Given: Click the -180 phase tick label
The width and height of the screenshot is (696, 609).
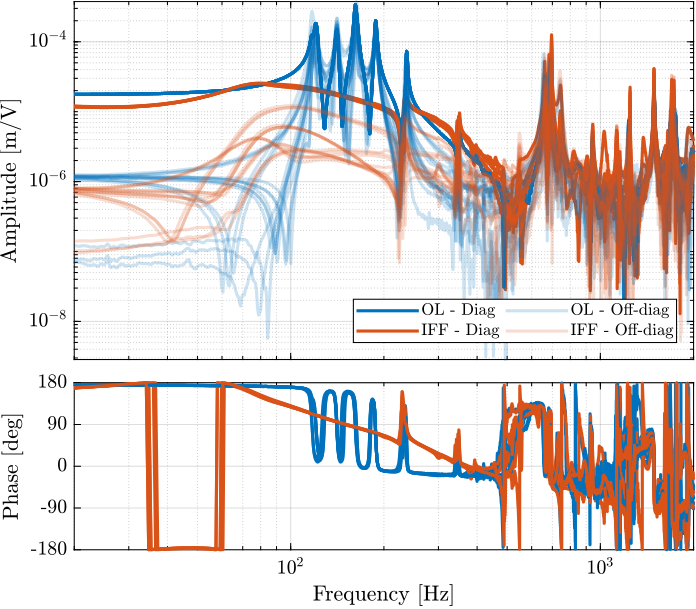Looking at the screenshot, I should [48, 550].
